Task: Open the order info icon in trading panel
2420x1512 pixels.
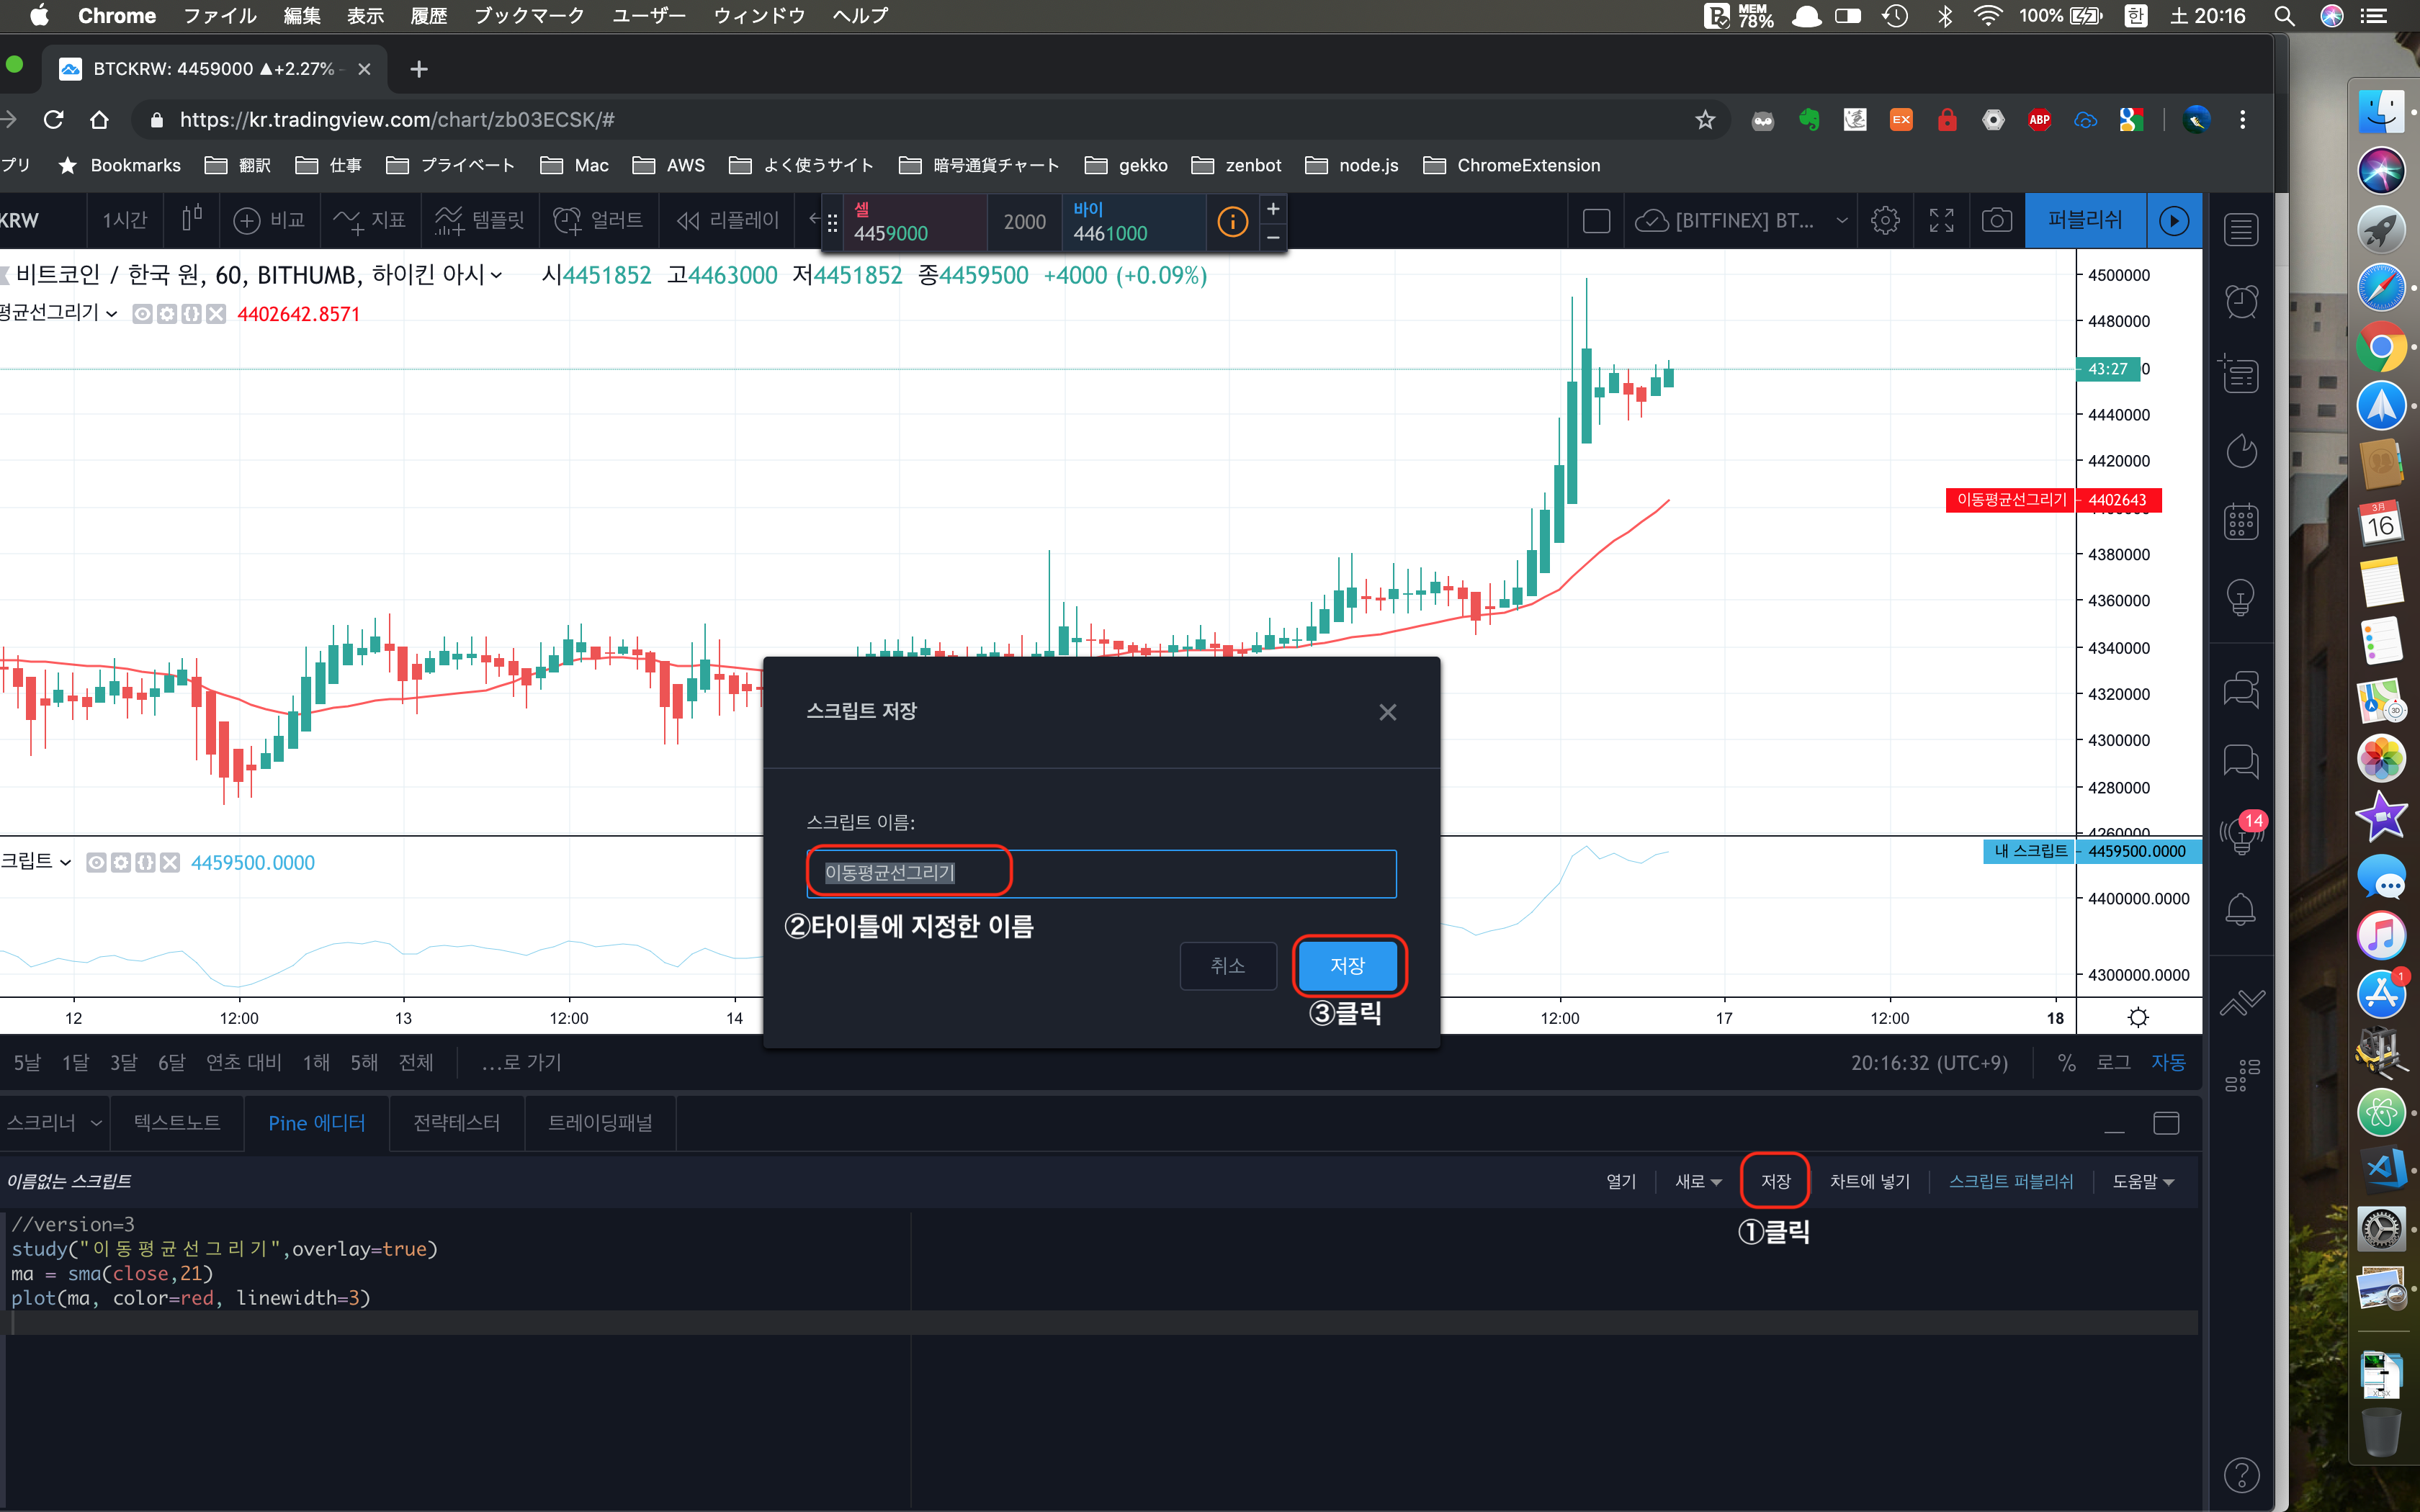Action: tap(1232, 221)
